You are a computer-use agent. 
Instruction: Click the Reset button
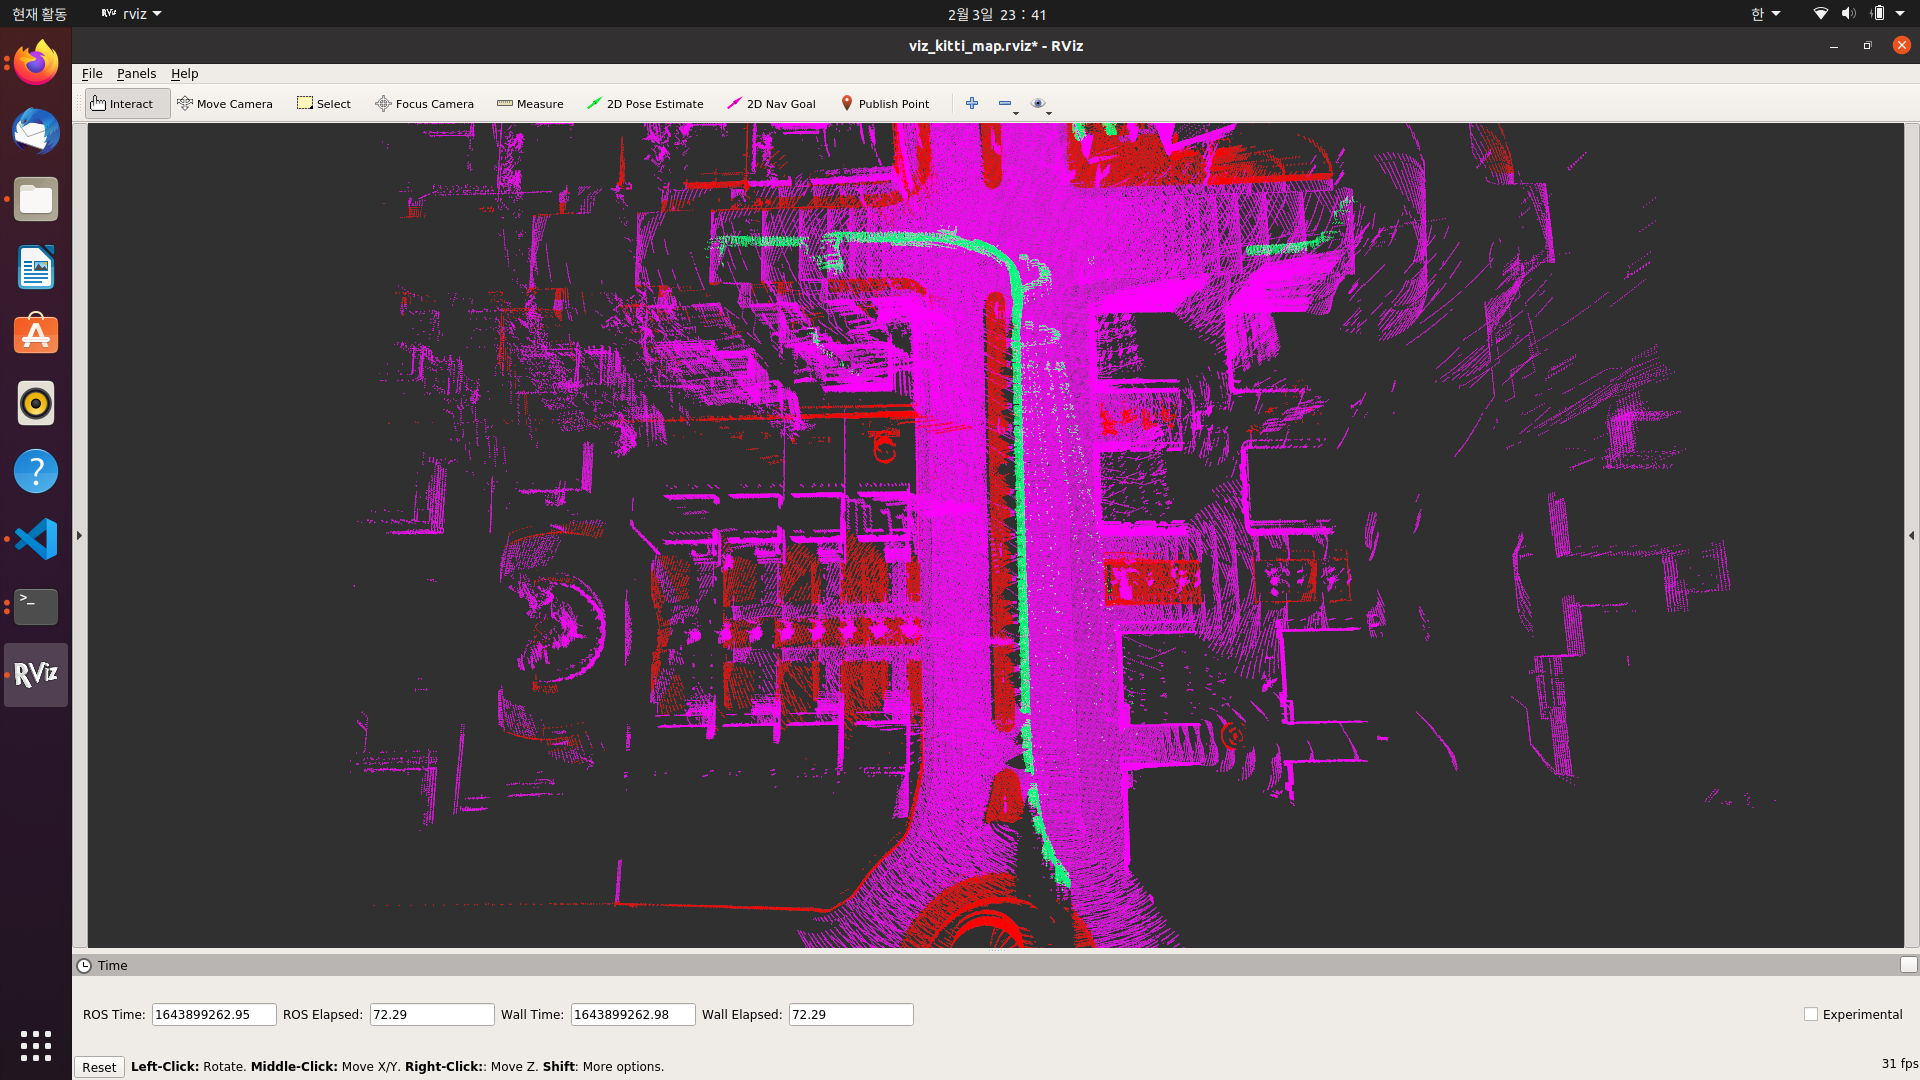[99, 1067]
